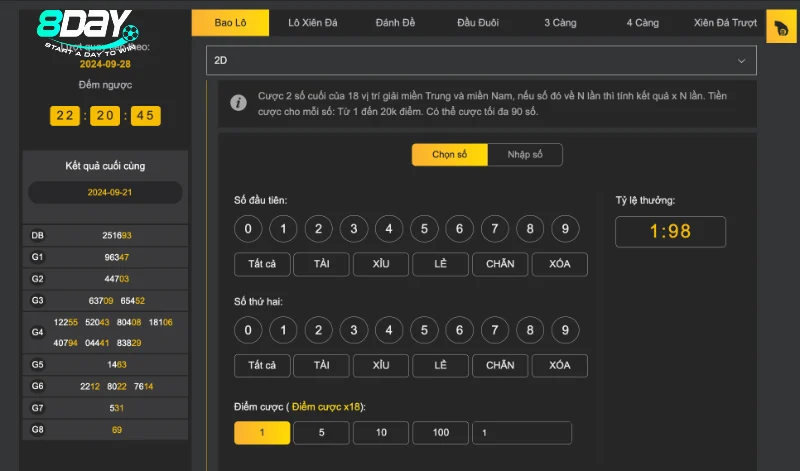The image size is (800, 471).
Task: Click the yellow icon at top right
Action: pyautogui.click(x=780, y=29)
